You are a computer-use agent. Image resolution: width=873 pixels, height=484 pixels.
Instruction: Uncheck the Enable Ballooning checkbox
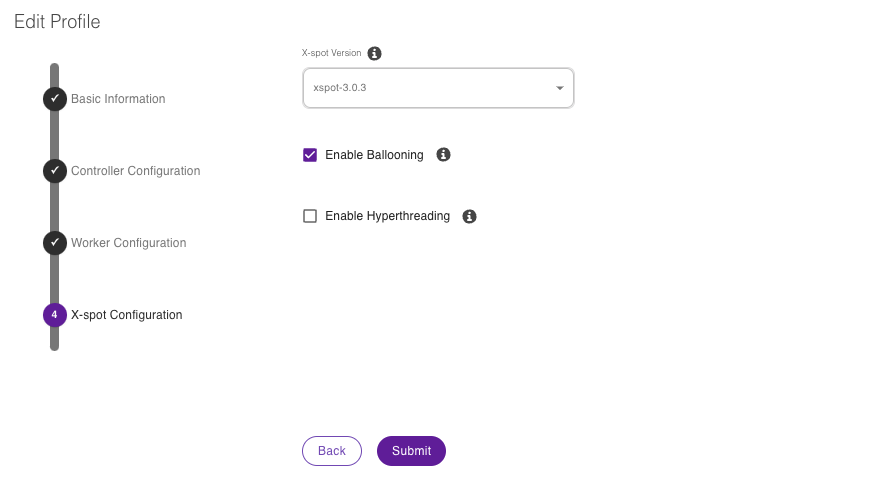(310, 155)
